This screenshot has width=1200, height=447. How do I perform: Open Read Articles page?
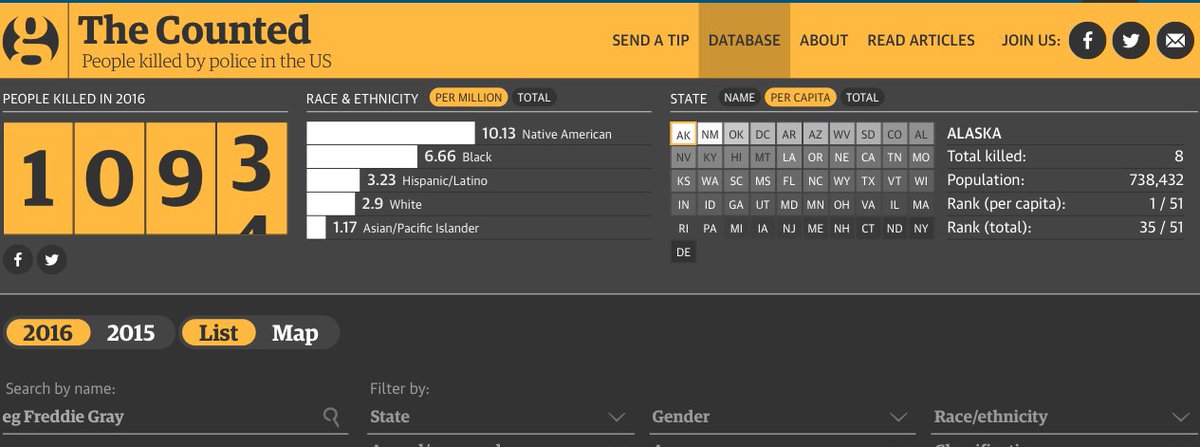(921, 41)
